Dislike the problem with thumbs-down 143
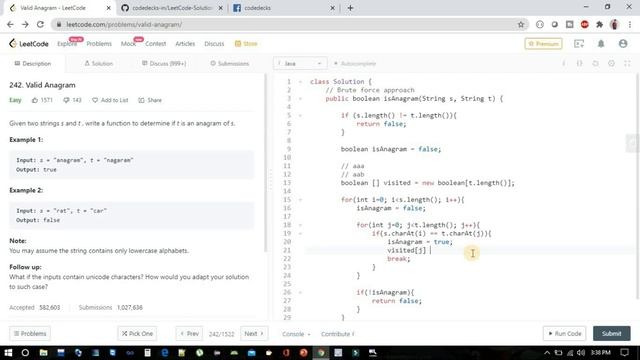This screenshot has width=640, height=360. coord(66,100)
